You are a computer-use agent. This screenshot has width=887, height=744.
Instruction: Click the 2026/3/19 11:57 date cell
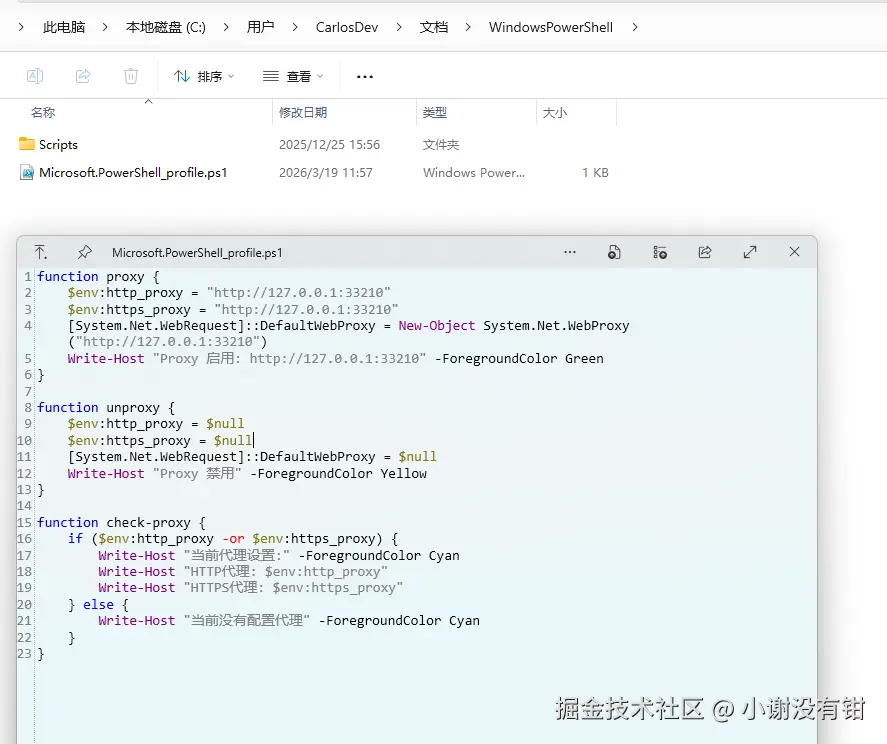click(326, 173)
